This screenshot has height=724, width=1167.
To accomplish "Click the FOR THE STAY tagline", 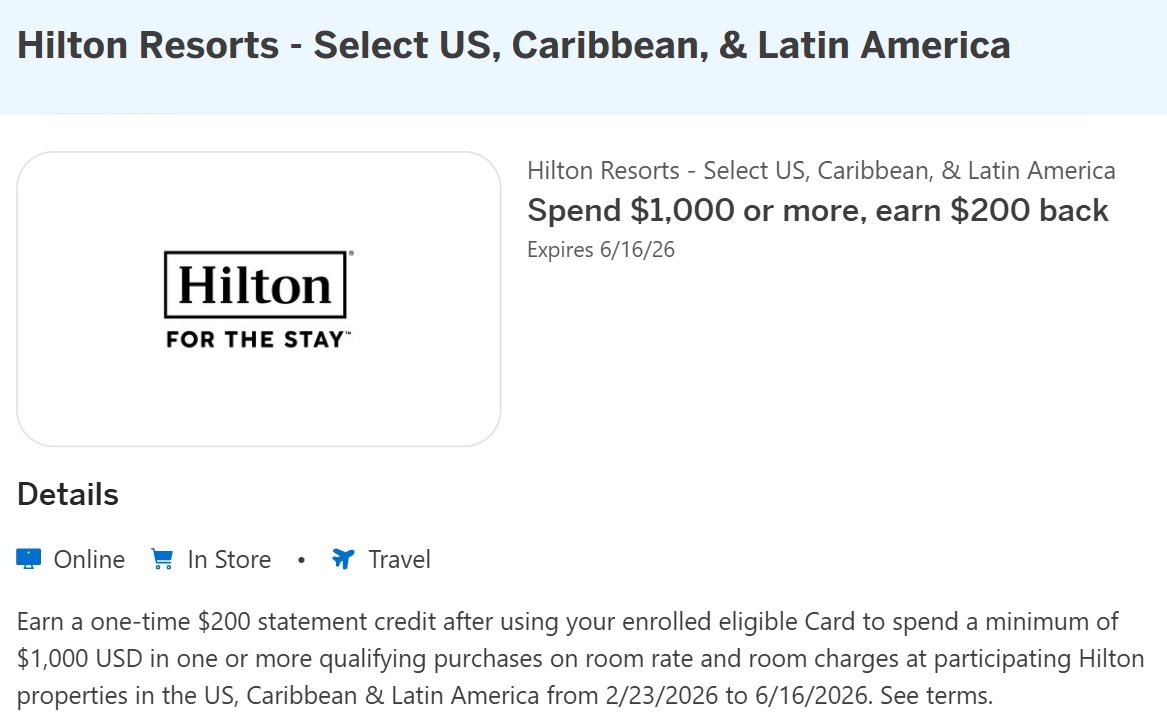I will click(259, 339).
